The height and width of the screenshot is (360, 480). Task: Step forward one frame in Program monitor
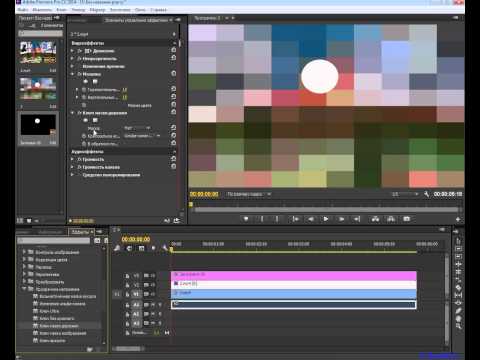[x=341, y=219]
